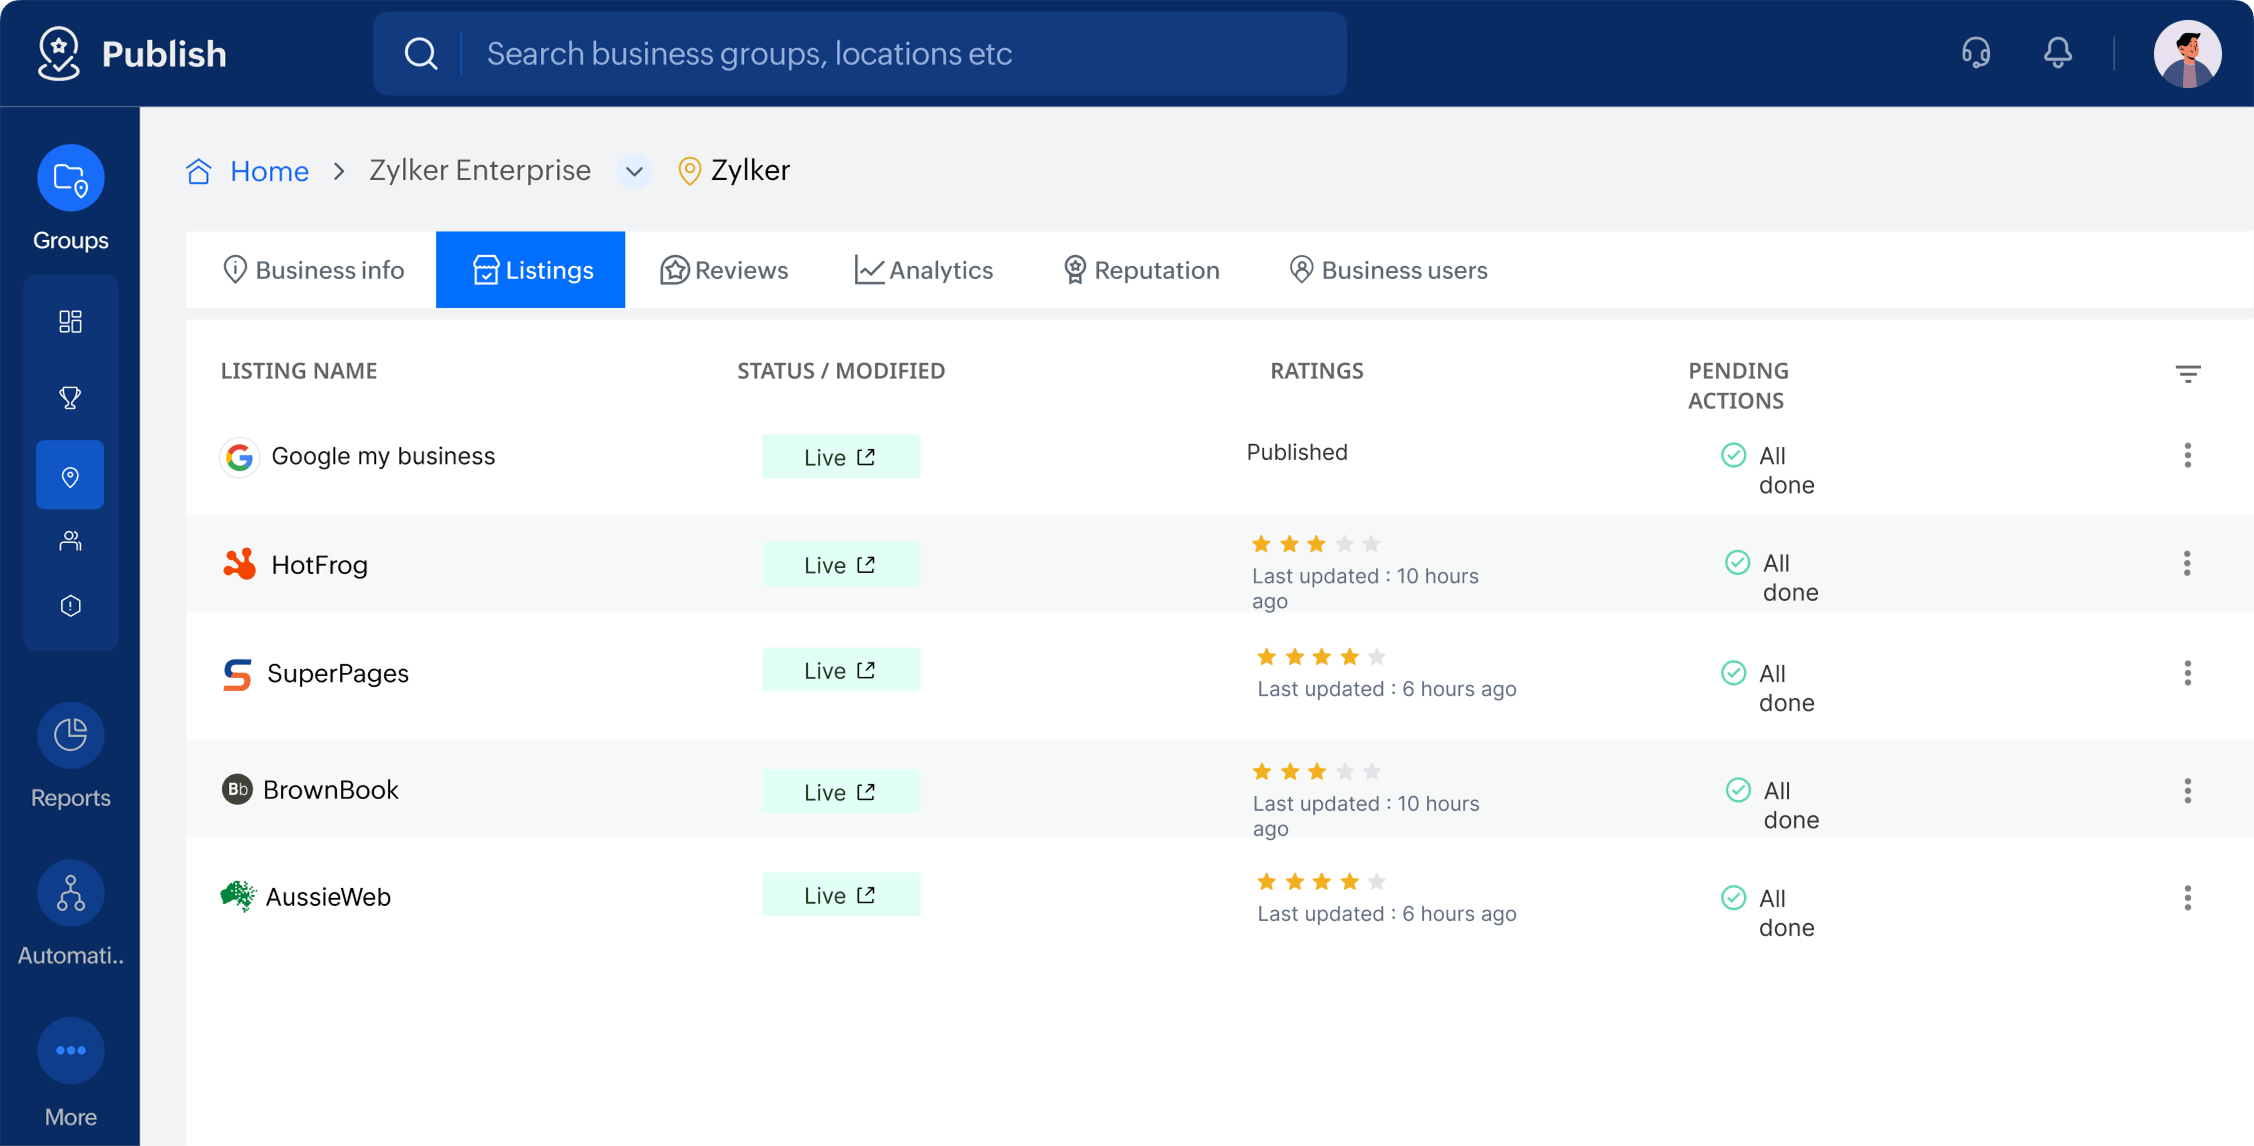Switch to the Business users tab
Screen dimensions: 2254x1146
click(1389, 270)
